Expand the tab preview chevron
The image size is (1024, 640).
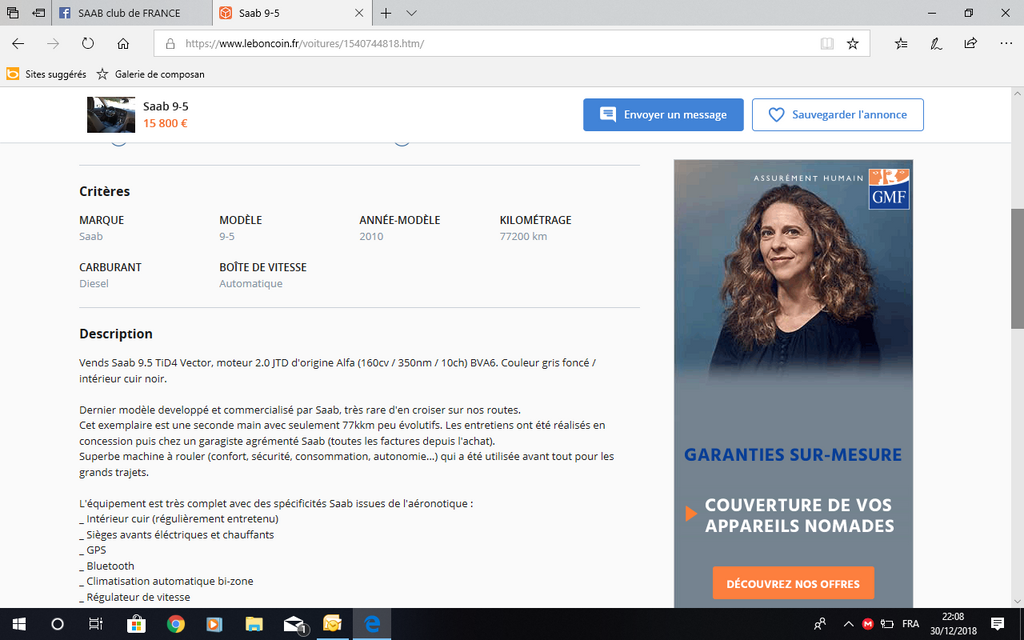[x=411, y=13]
